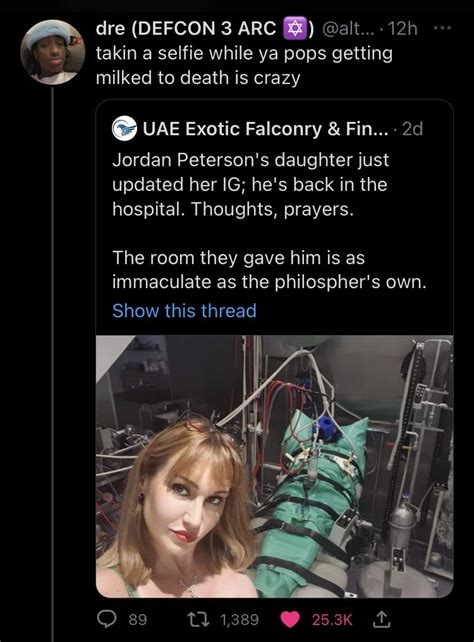Tap the retweet arrows icon
The image size is (474, 642).
click(x=198, y=619)
